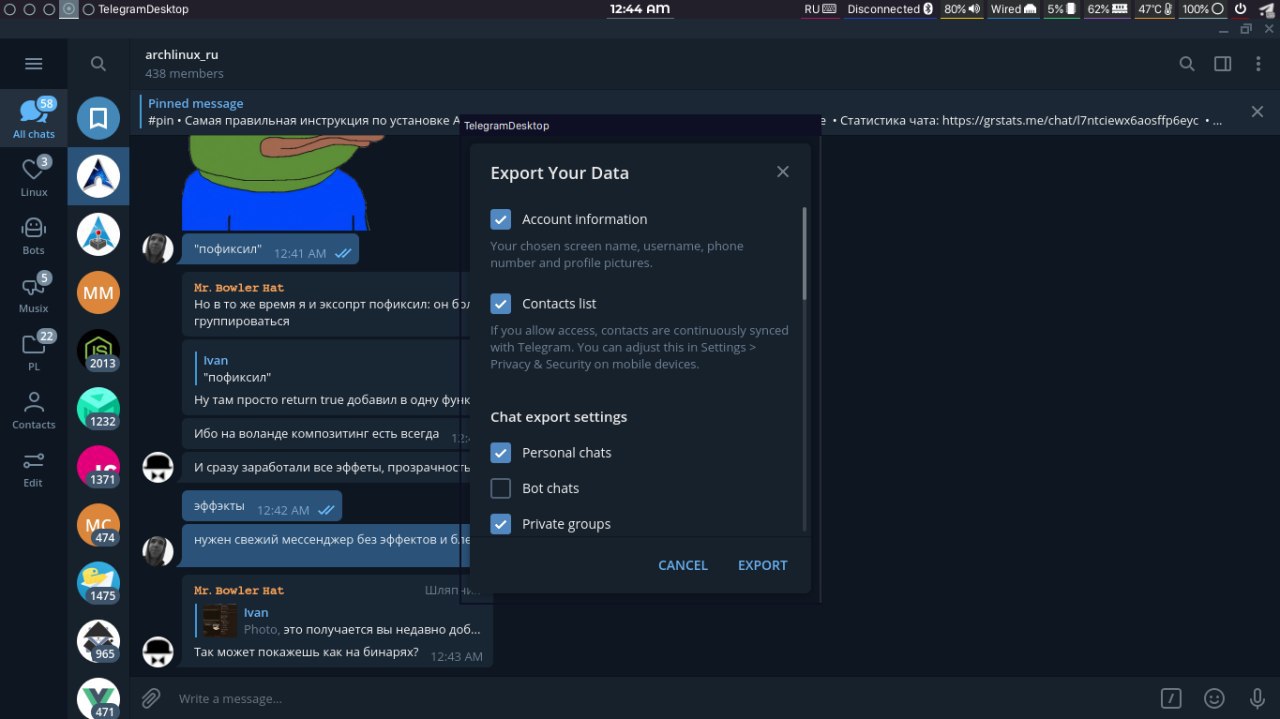Switch to the Bots folder
This screenshot has height=719, width=1280.
pyautogui.click(x=34, y=234)
